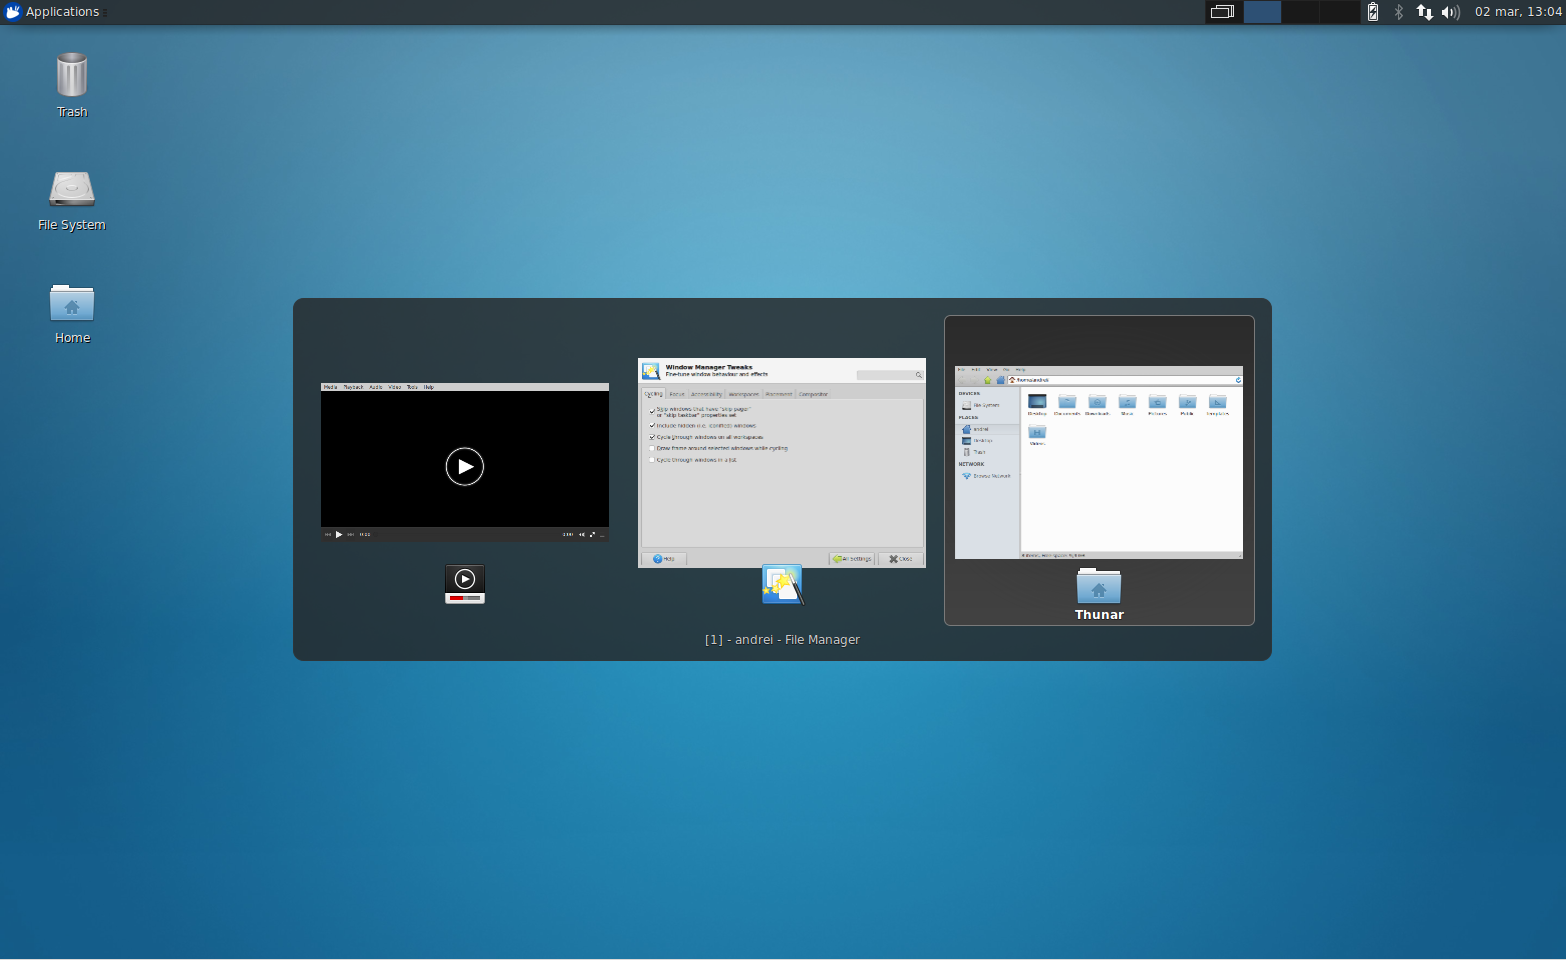Enable 'Draw frame around selected windows while cycling'
1566x960 pixels.
tap(652, 448)
